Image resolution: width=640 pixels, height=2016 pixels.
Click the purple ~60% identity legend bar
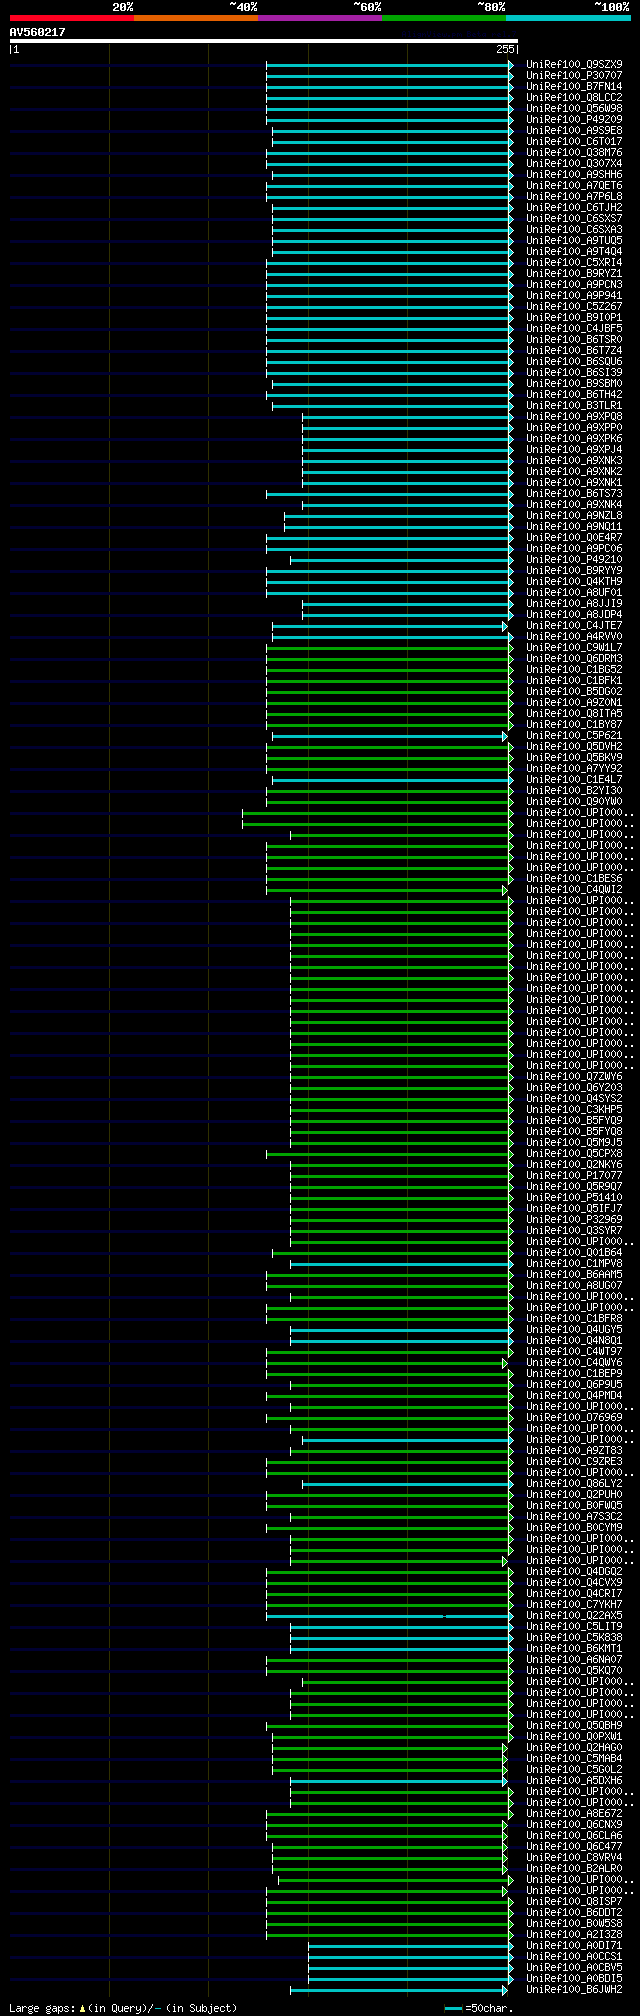click(320, 17)
